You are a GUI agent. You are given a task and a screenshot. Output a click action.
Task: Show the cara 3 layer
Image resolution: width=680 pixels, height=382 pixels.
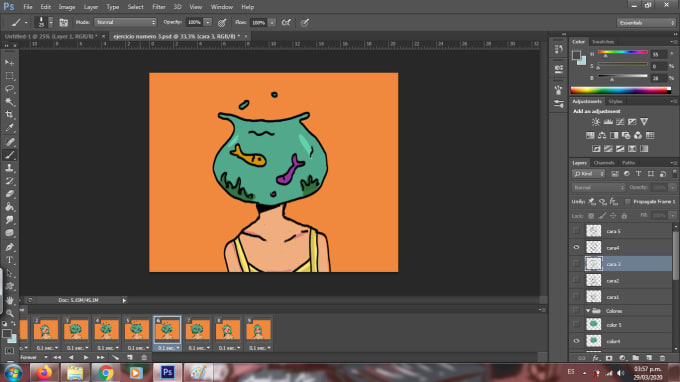[x=576, y=264]
